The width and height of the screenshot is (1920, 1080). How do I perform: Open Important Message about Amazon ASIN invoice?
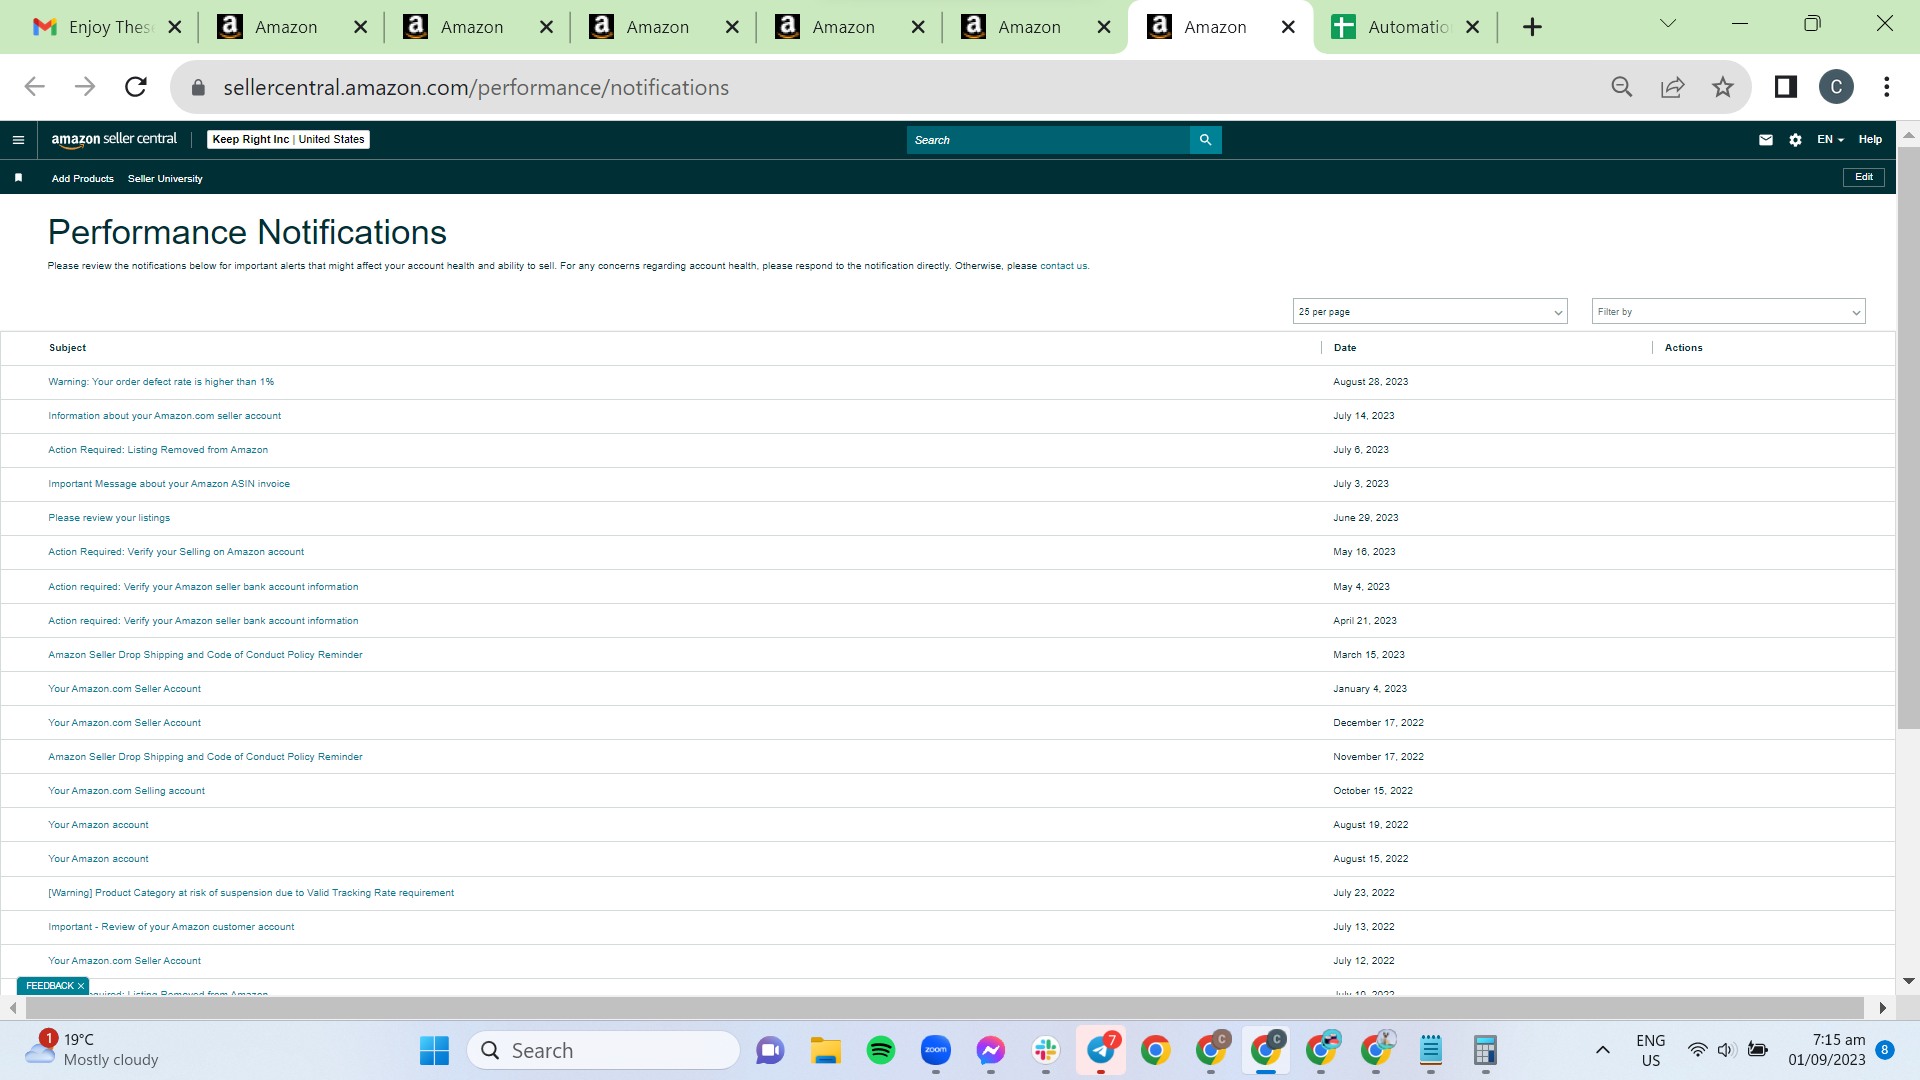coord(169,484)
